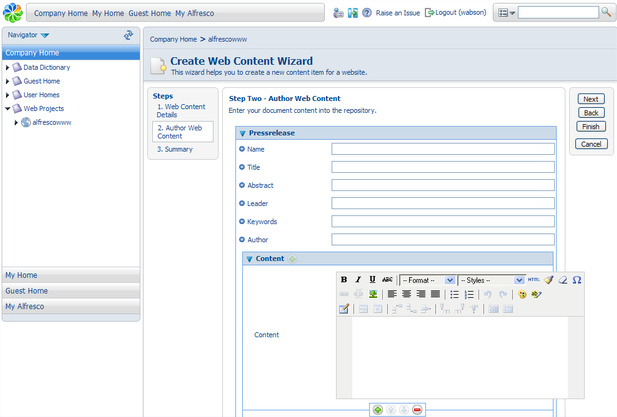Click the Abstract input field
Viewport: 617px width, 417px height.
pos(443,185)
